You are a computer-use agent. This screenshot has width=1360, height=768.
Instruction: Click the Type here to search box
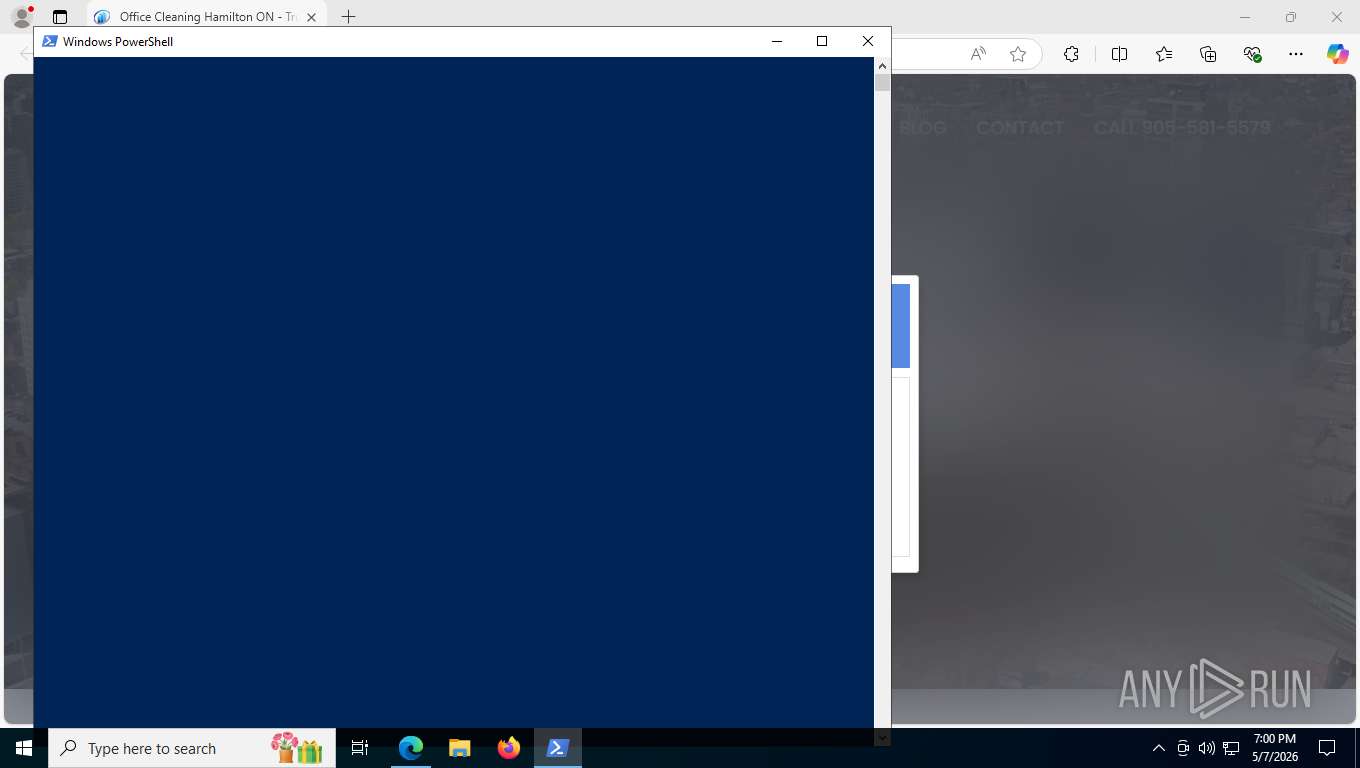(192, 748)
